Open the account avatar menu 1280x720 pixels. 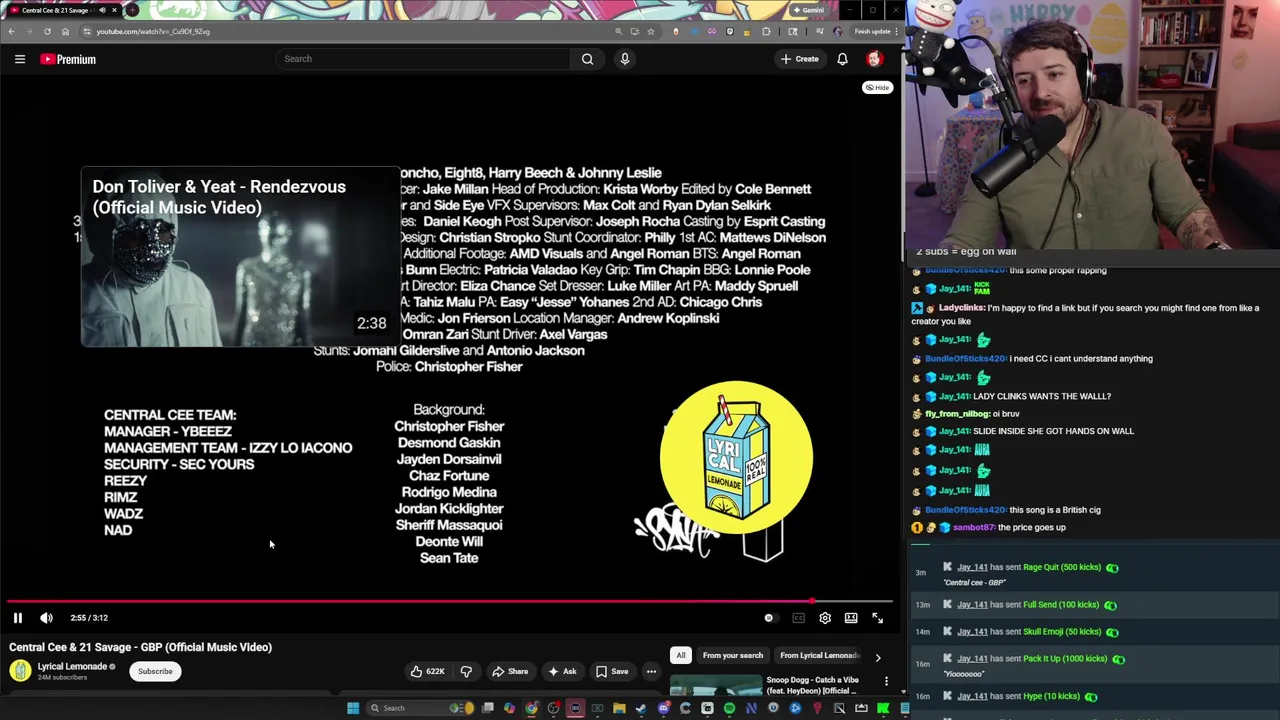tap(874, 59)
